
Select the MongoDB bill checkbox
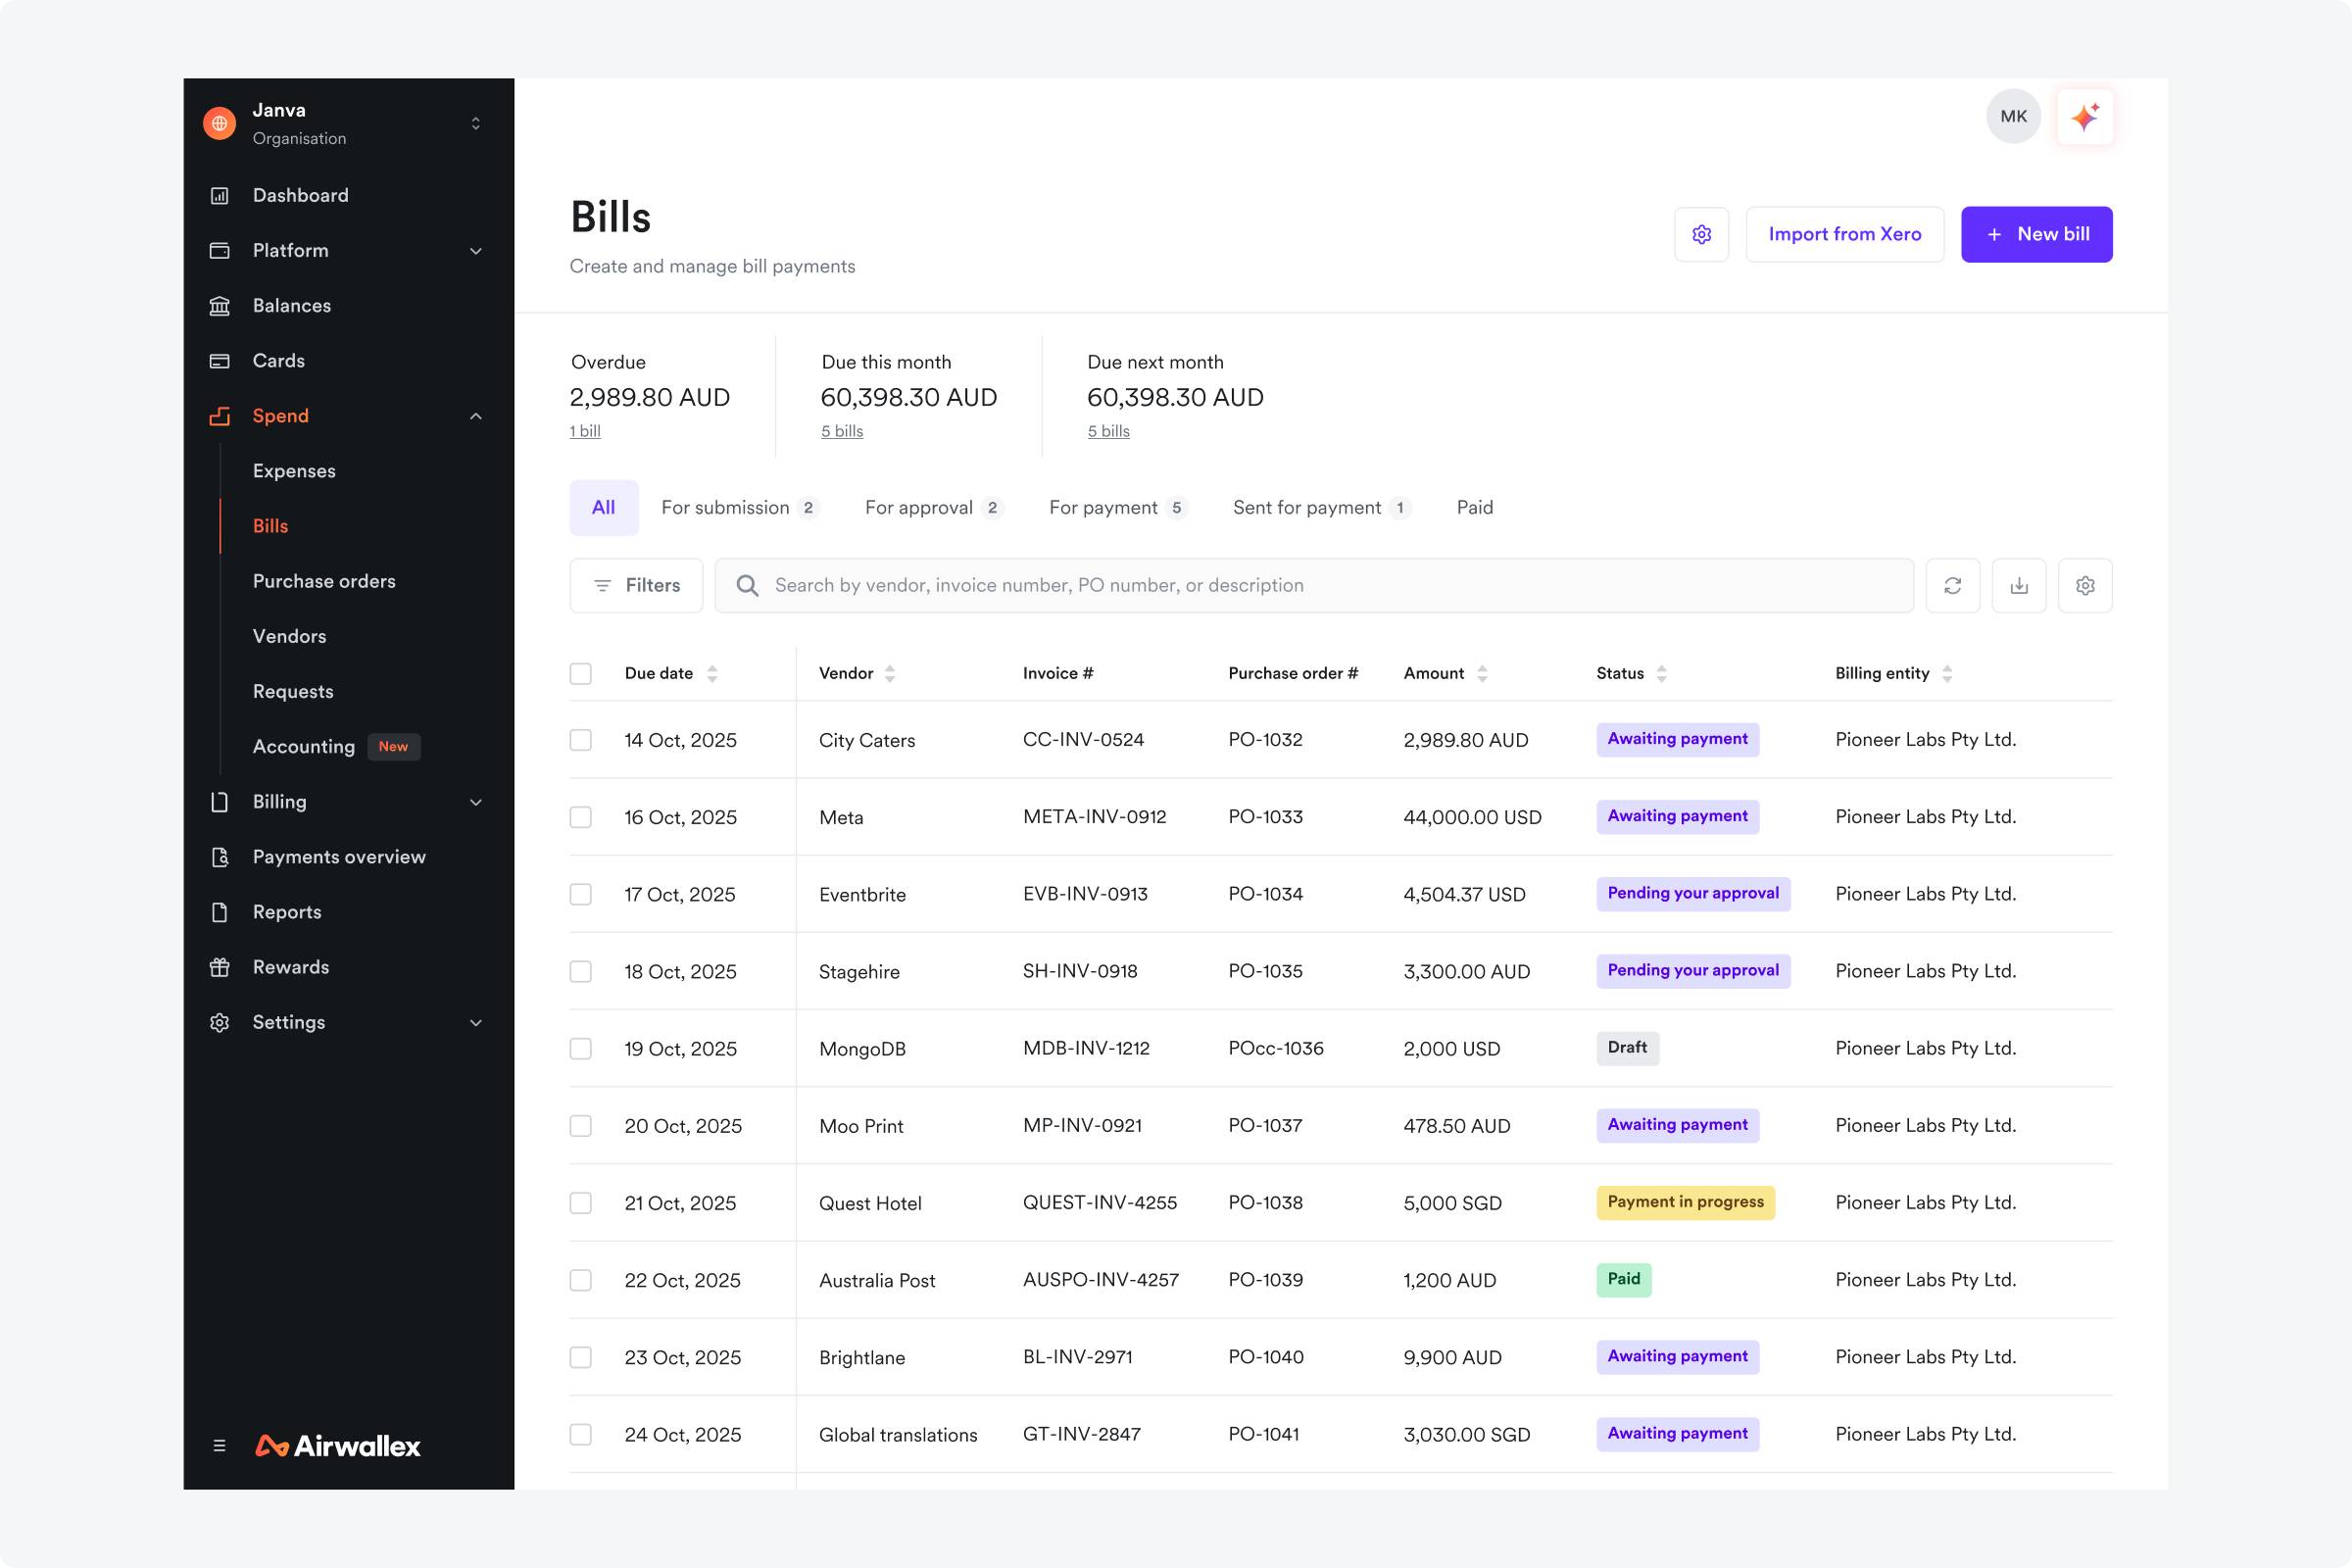580,1048
